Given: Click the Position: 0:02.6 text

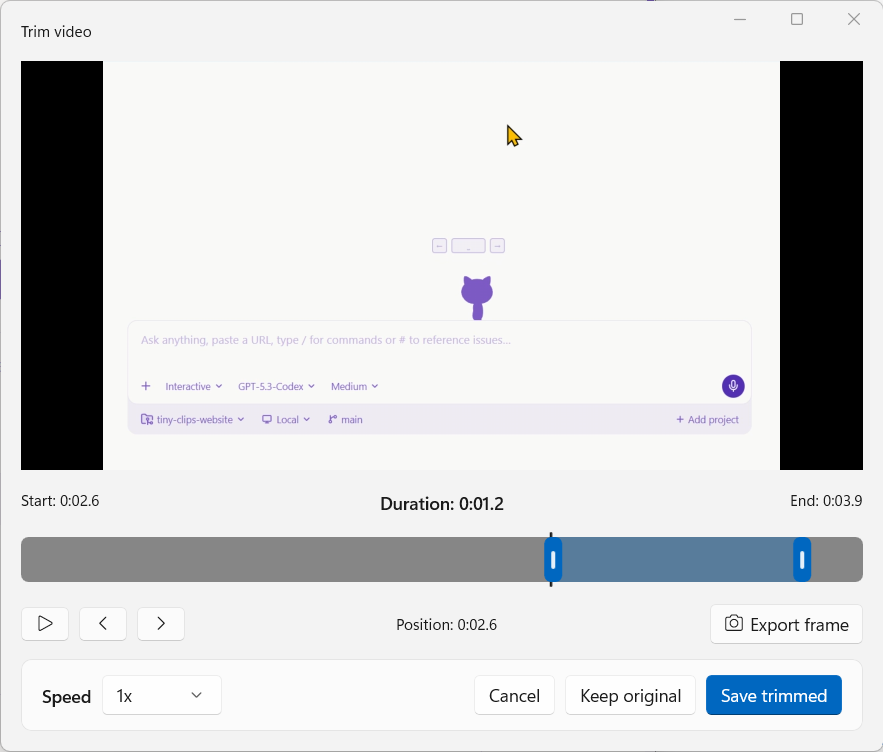Looking at the screenshot, I should tap(447, 625).
